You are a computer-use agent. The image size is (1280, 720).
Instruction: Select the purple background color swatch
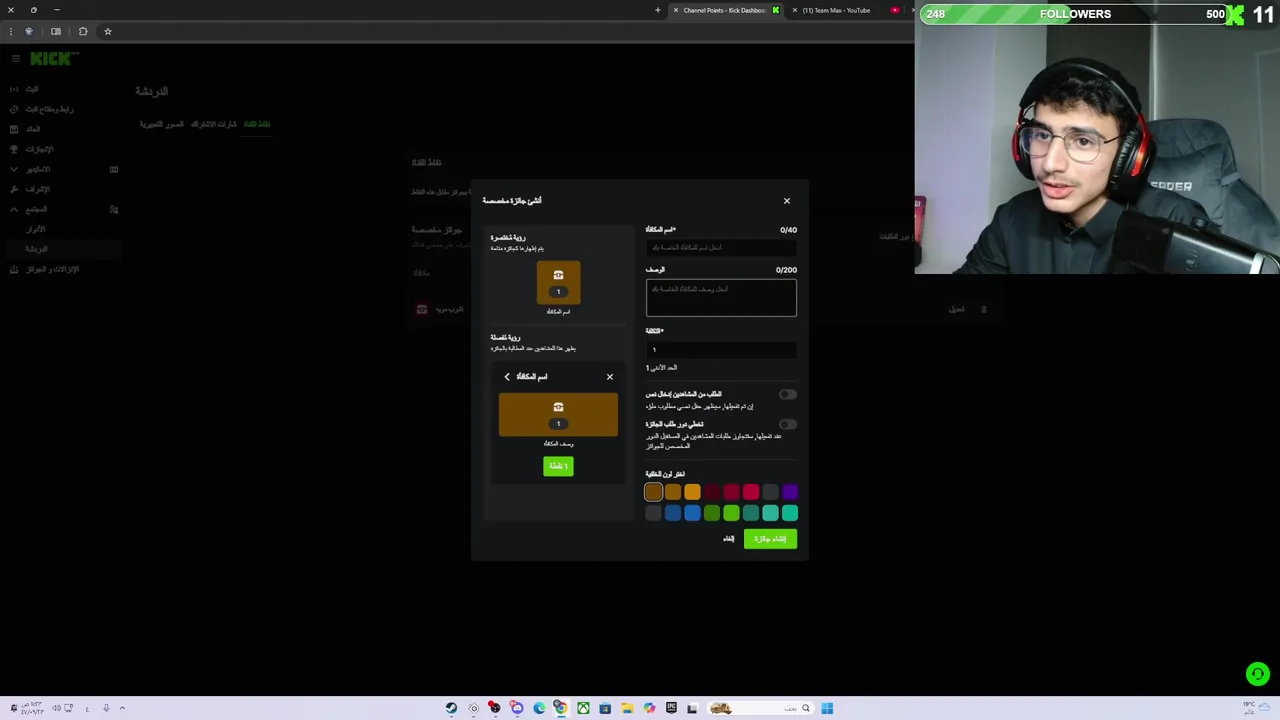(790, 492)
